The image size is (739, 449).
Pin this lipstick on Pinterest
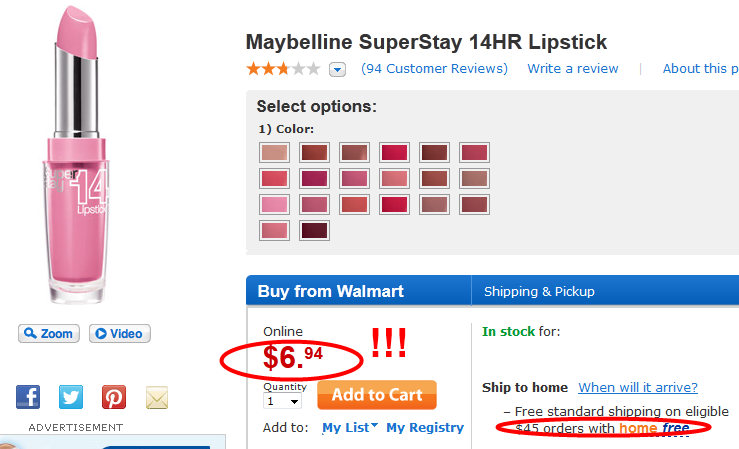[x=114, y=397]
